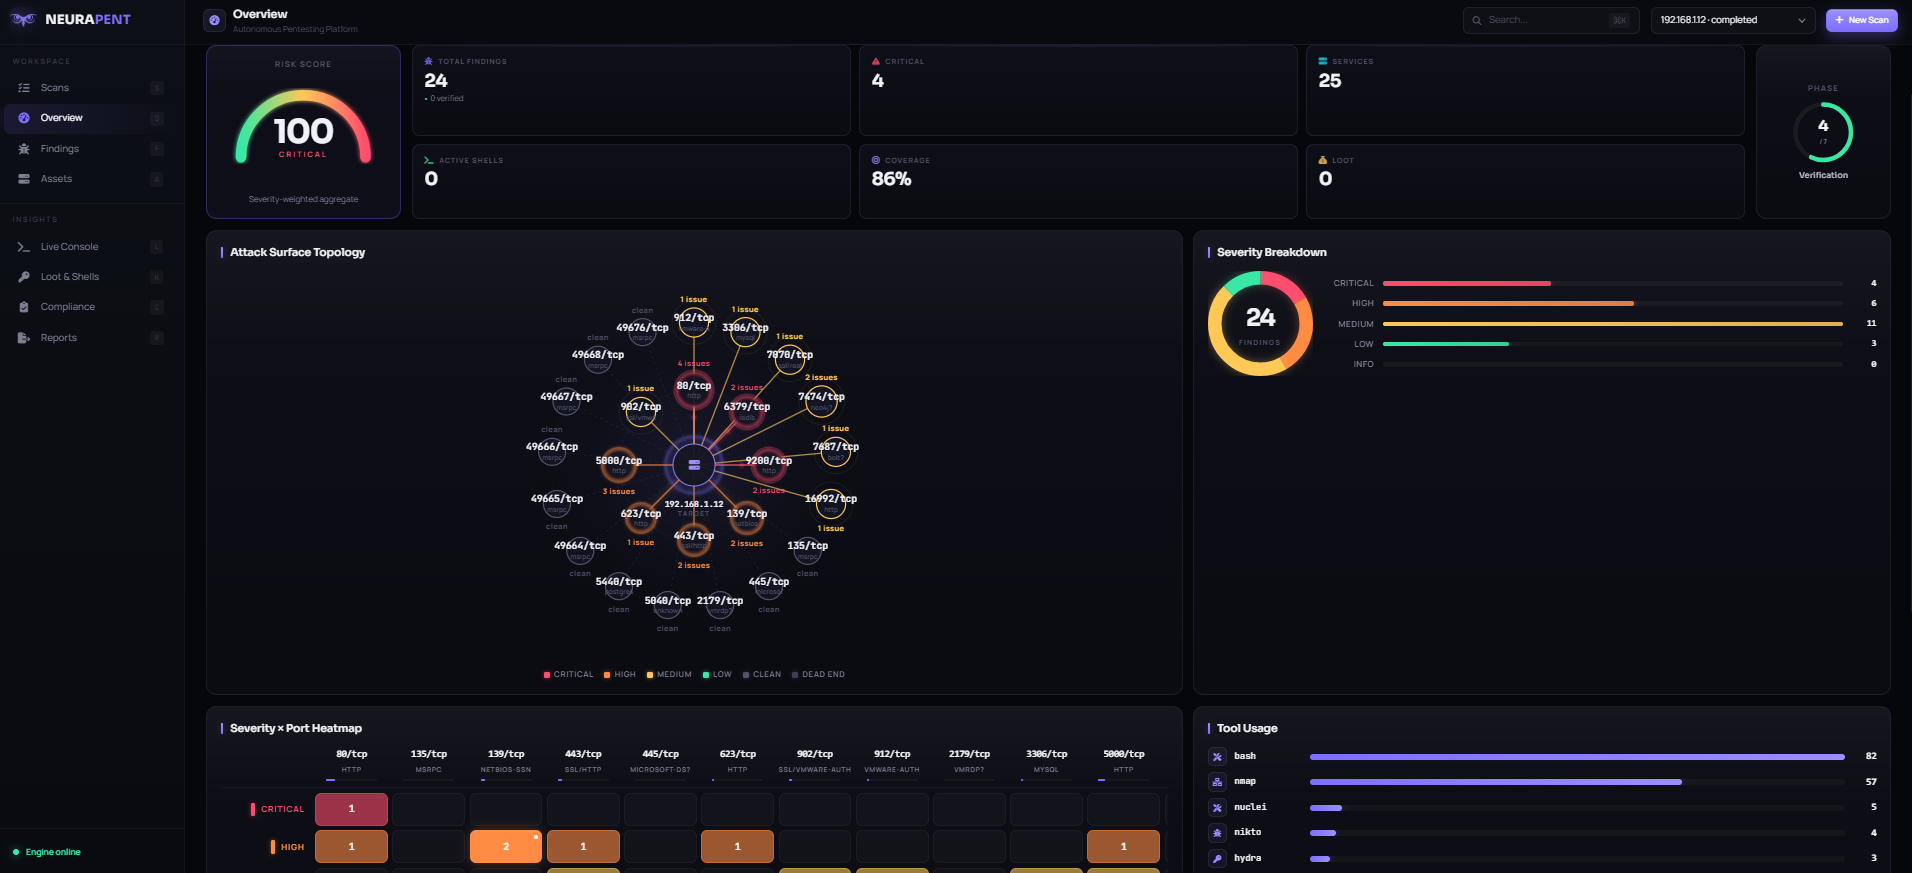Click the Total Findings bug icon
This screenshot has width=1912, height=873.
coord(429,61)
